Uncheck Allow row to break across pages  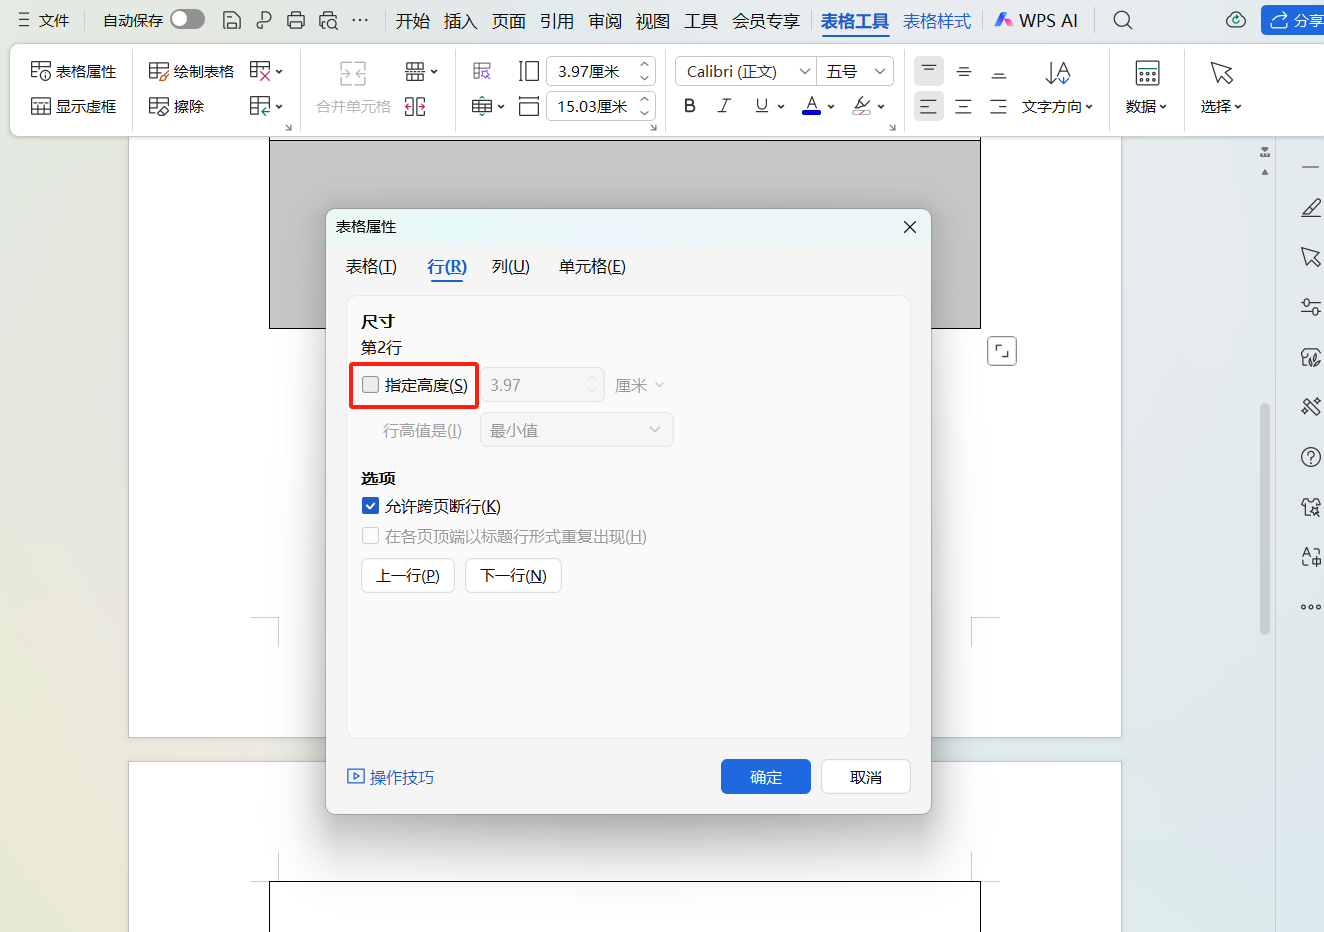[371, 506]
